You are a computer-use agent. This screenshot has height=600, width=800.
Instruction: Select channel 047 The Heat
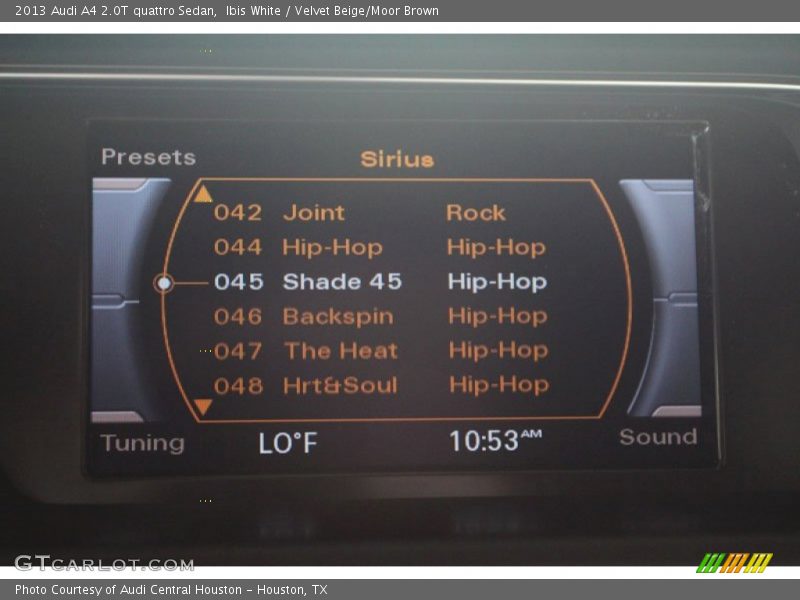(381, 351)
